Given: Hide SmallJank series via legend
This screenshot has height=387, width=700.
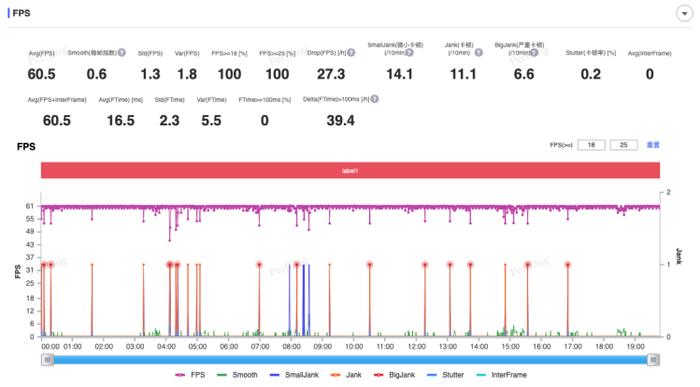Looking at the screenshot, I should pyautogui.click(x=295, y=375).
